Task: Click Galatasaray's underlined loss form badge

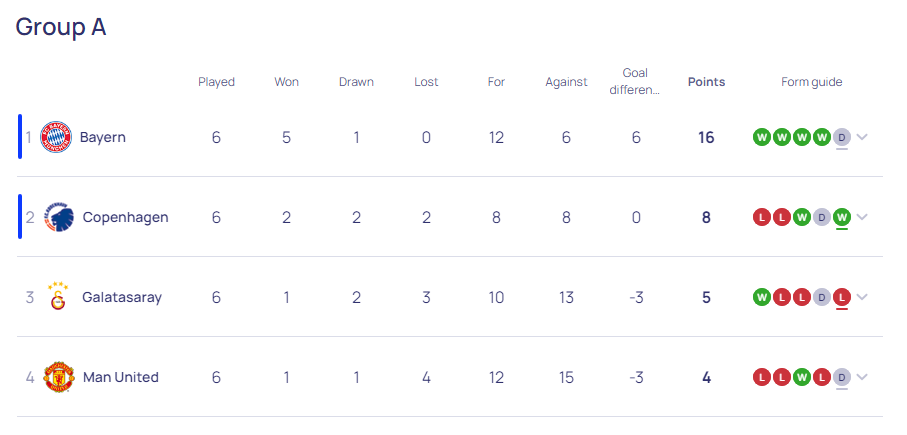Action: coord(842,297)
